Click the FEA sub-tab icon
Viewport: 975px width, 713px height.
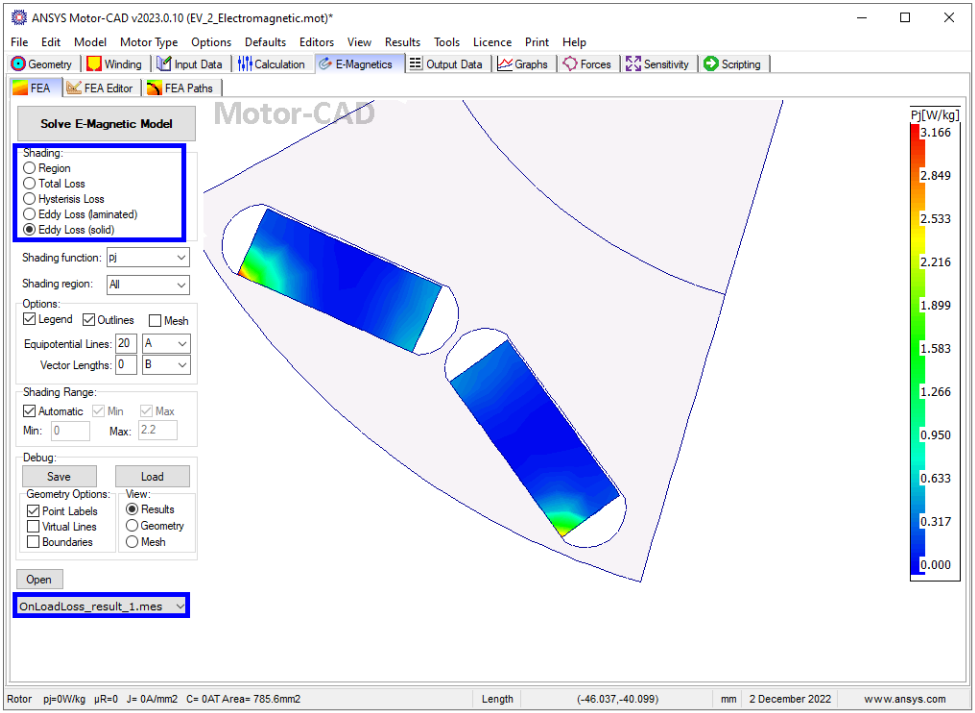click(21, 88)
